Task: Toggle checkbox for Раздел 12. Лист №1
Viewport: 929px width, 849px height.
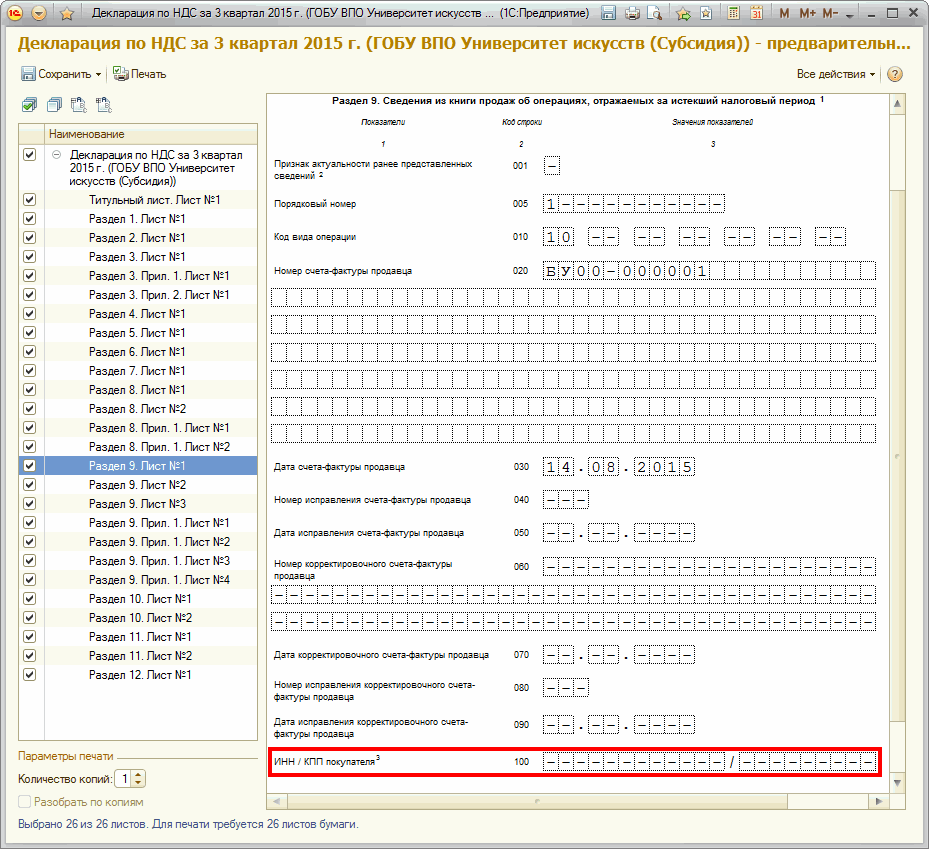Action: pyautogui.click(x=29, y=674)
